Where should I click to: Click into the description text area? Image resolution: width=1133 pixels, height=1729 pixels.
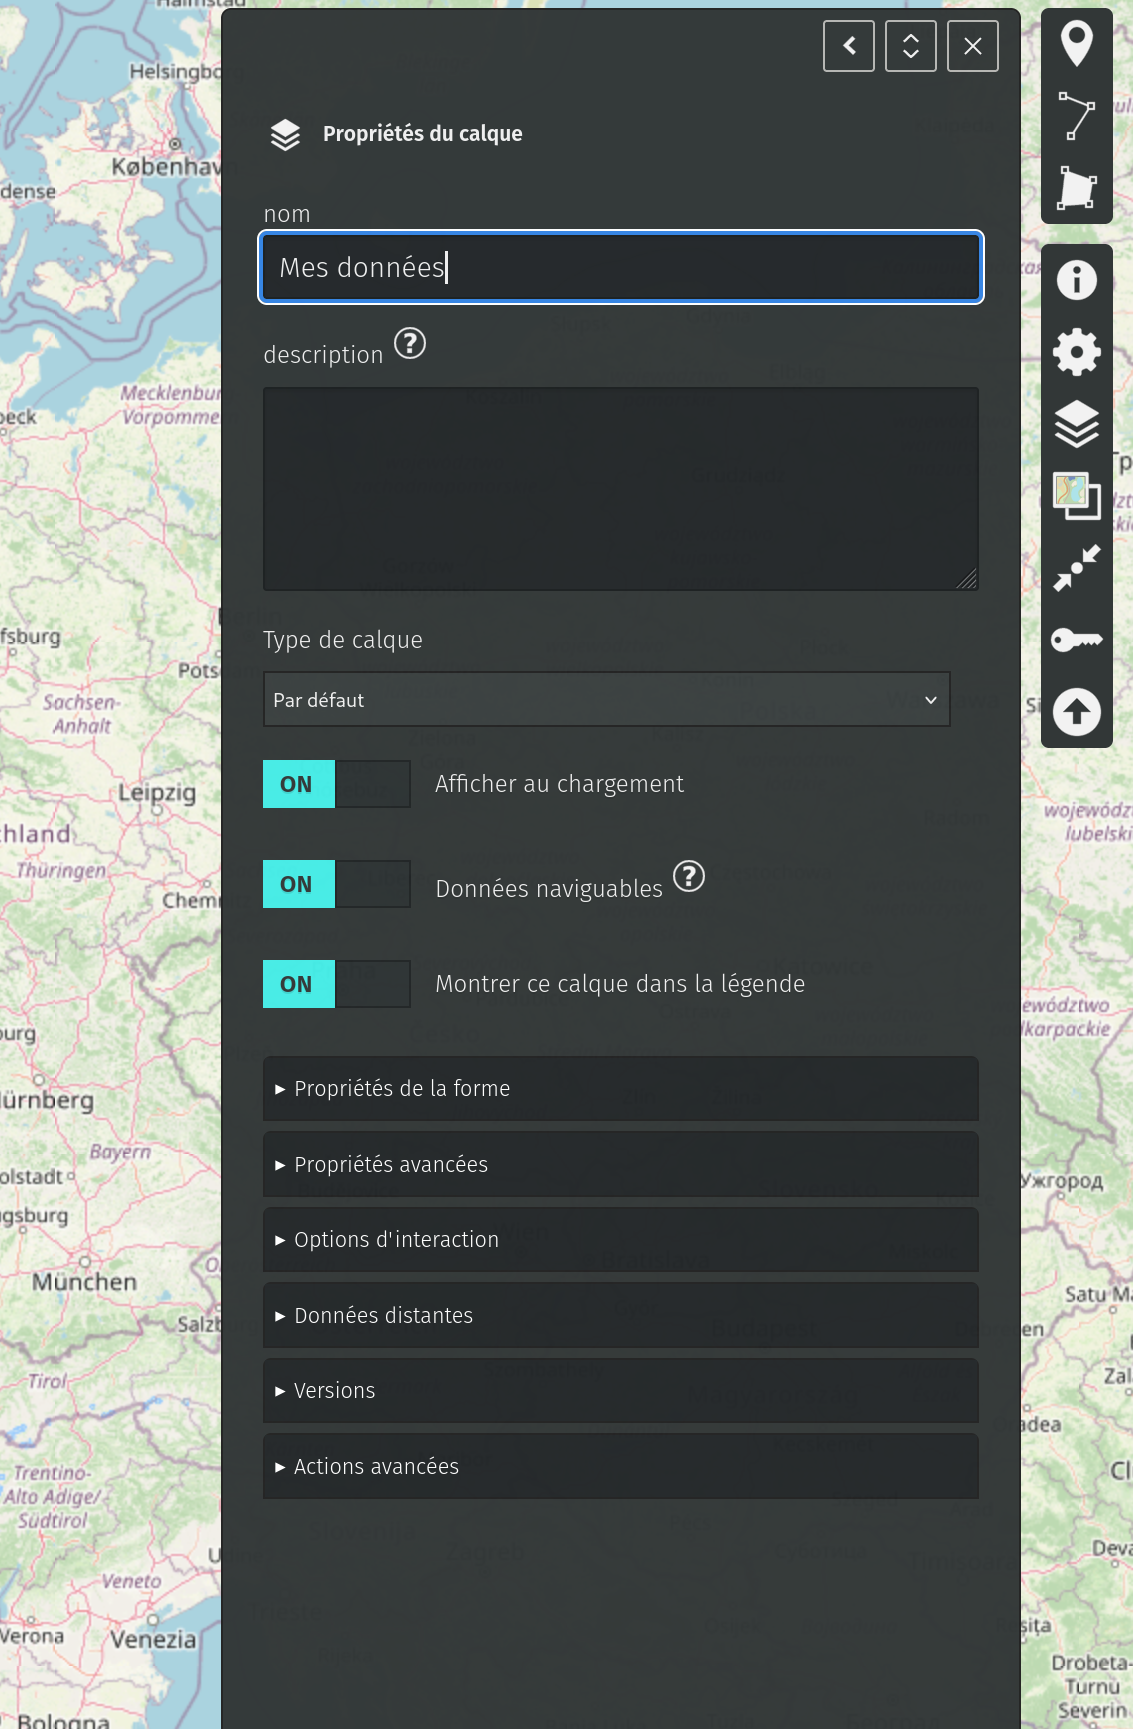point(620,489)
